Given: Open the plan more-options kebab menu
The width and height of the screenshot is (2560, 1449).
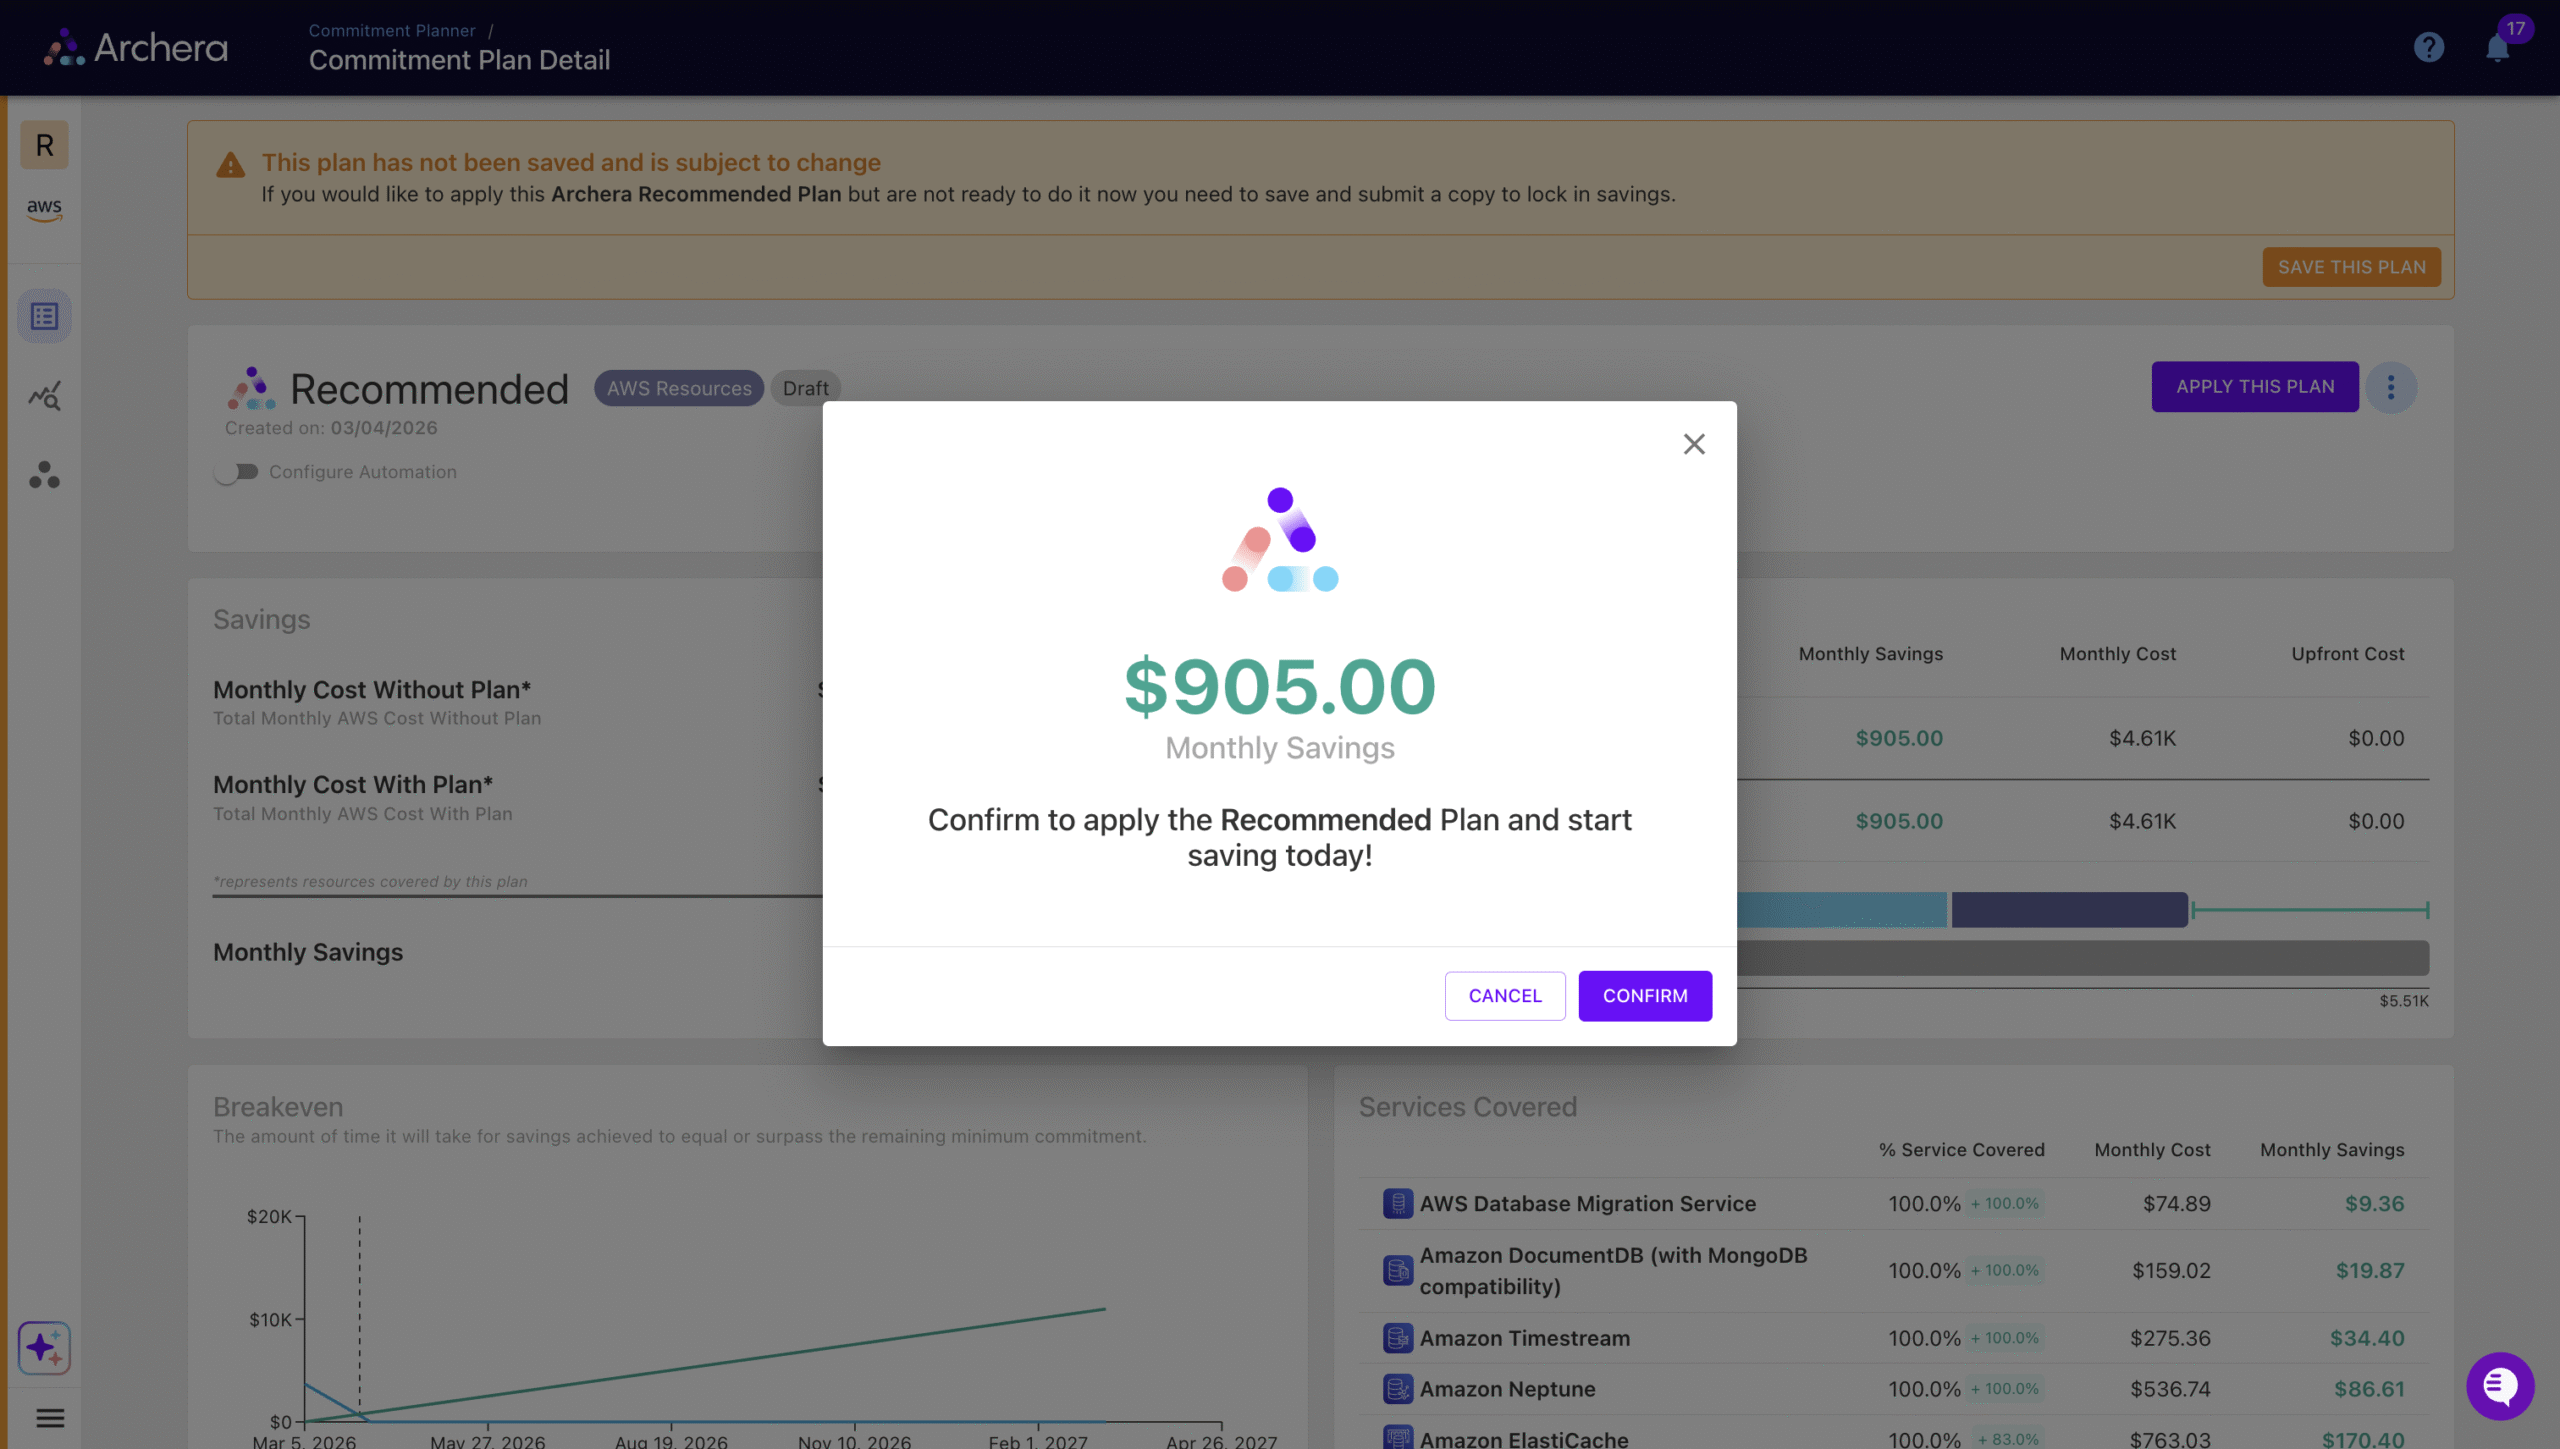Looking at the screenshot, I should (x=2391, y=387).
